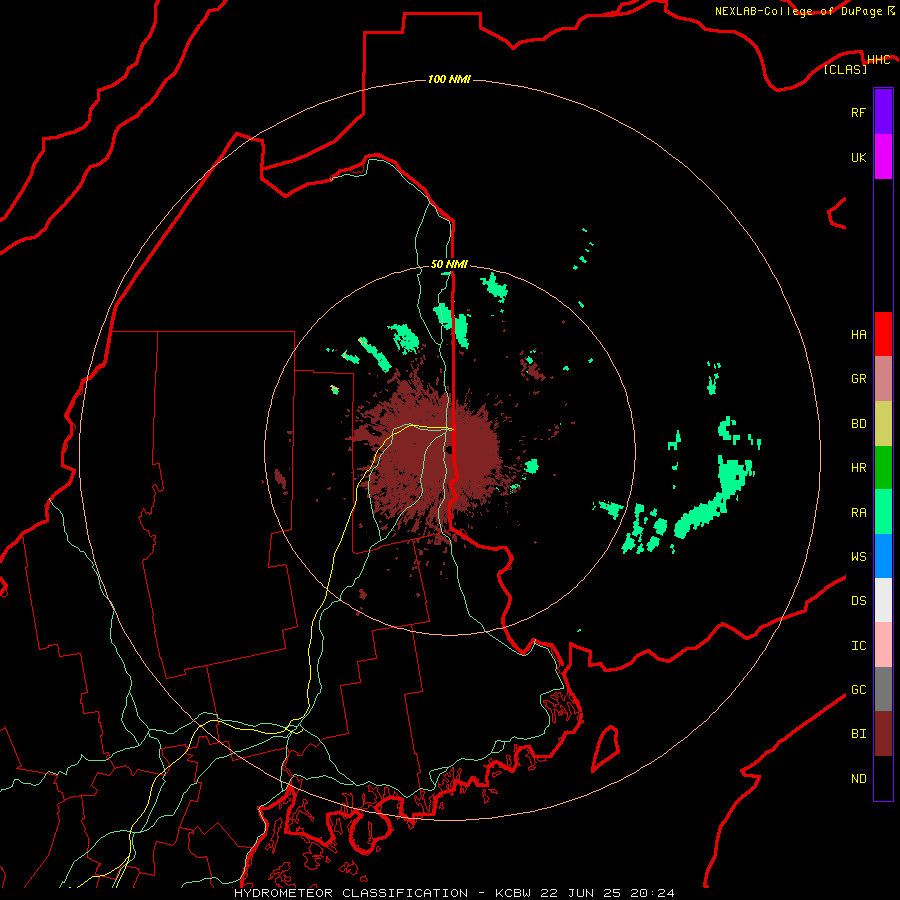900x900 pixels.
Task: Click the RA legend label
Action: pyautogui.click(x=858, y=512)
